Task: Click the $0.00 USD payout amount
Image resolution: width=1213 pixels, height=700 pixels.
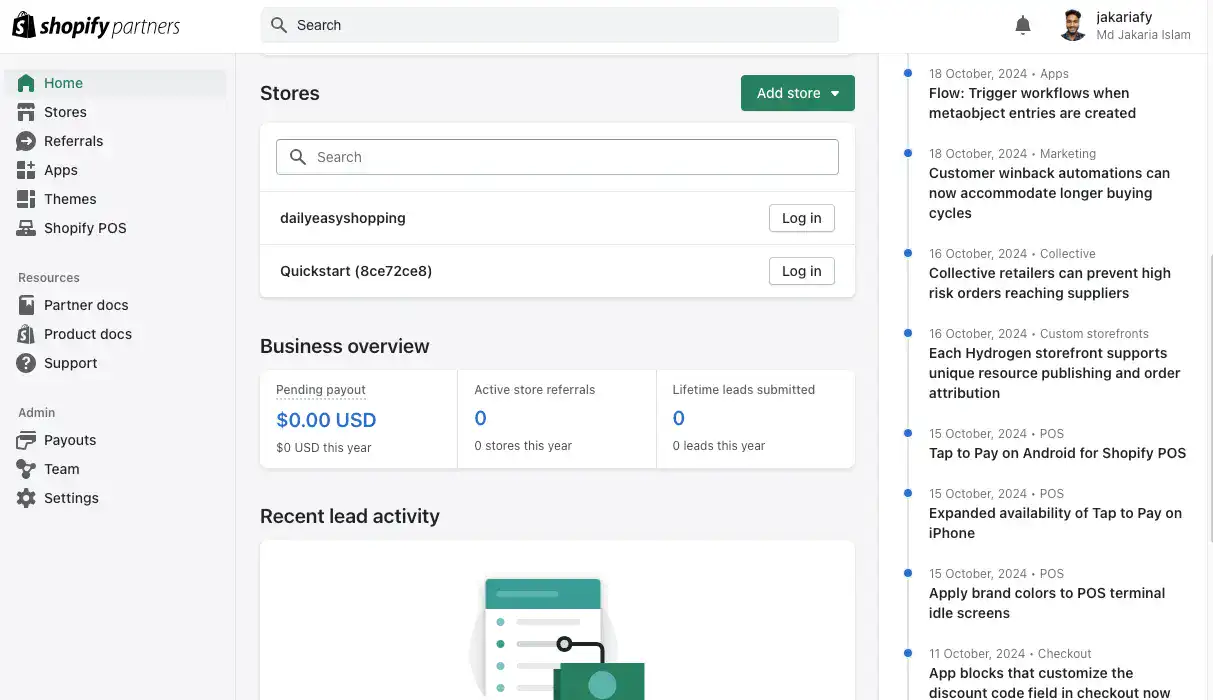Action: (326, 420)
